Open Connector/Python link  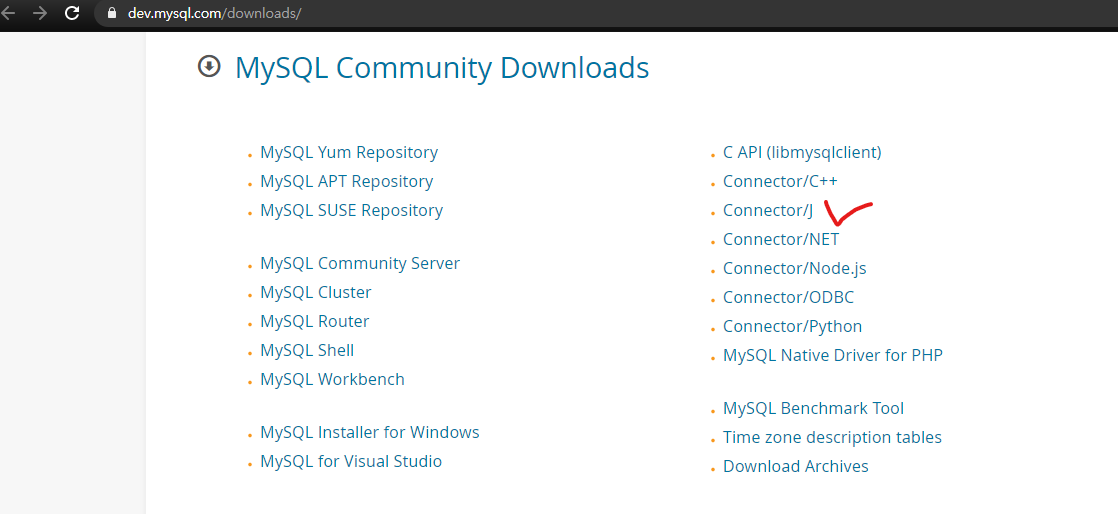pyautogui.click(x=792, y=327)
